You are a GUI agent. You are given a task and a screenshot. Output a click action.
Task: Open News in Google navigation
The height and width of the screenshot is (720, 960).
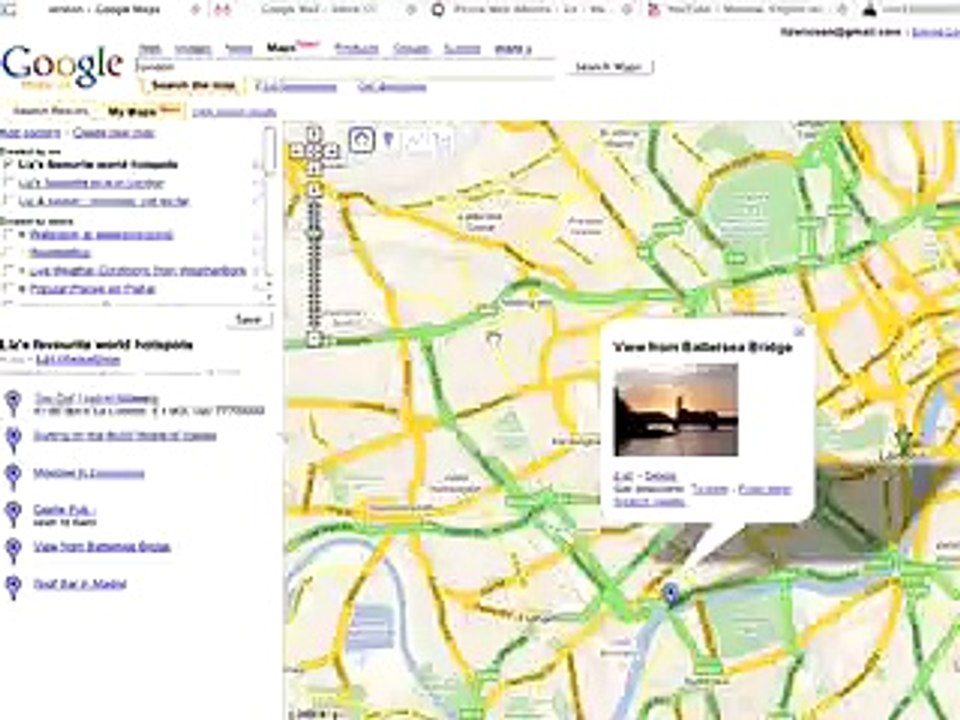click(x=239, y=49)
